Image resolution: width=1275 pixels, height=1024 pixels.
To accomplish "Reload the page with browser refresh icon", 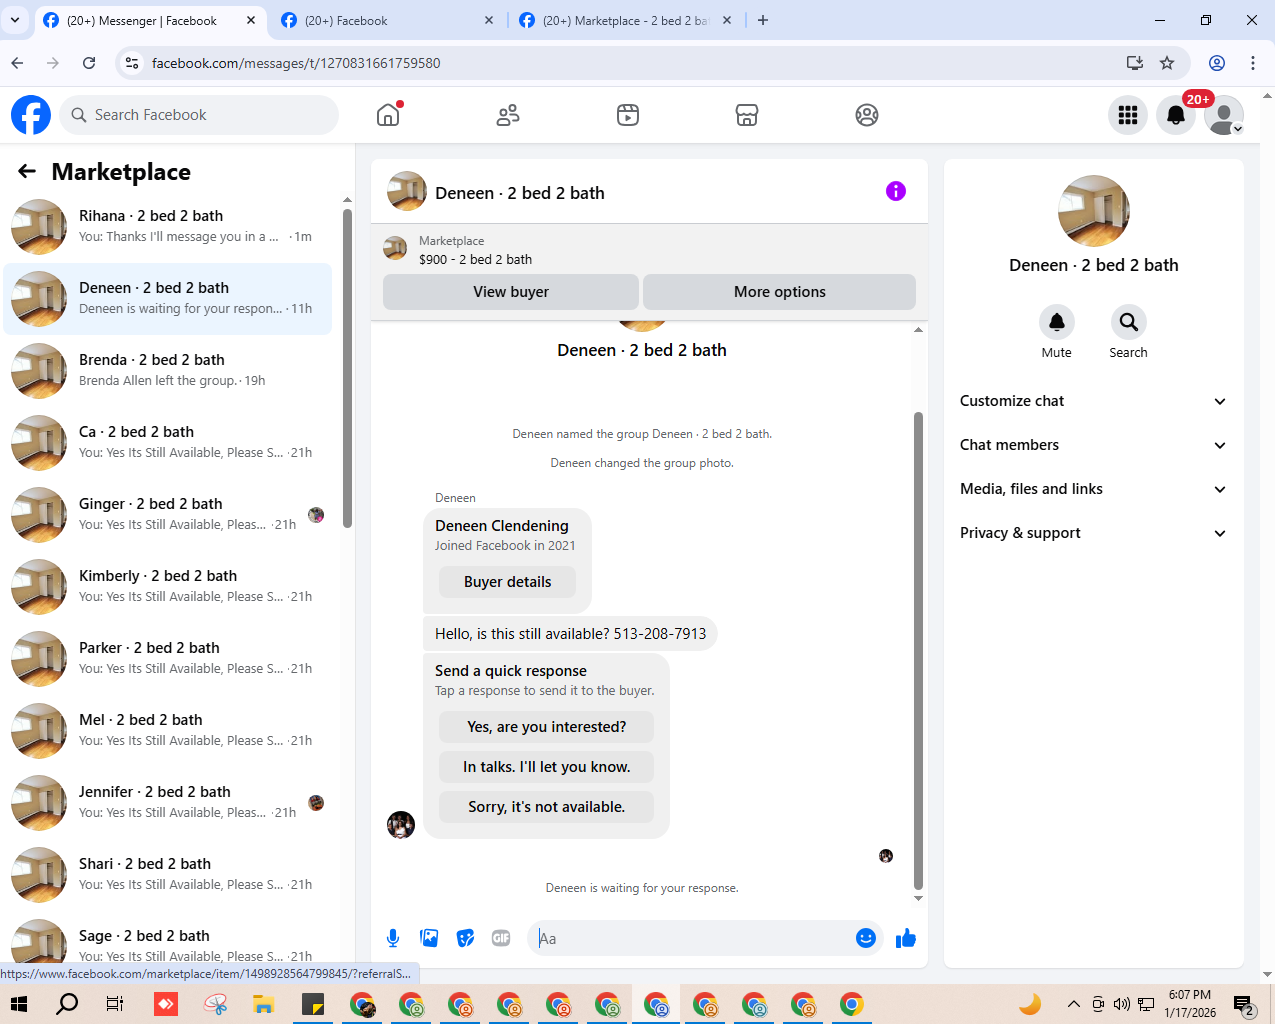I will click(x=89, y=63).
